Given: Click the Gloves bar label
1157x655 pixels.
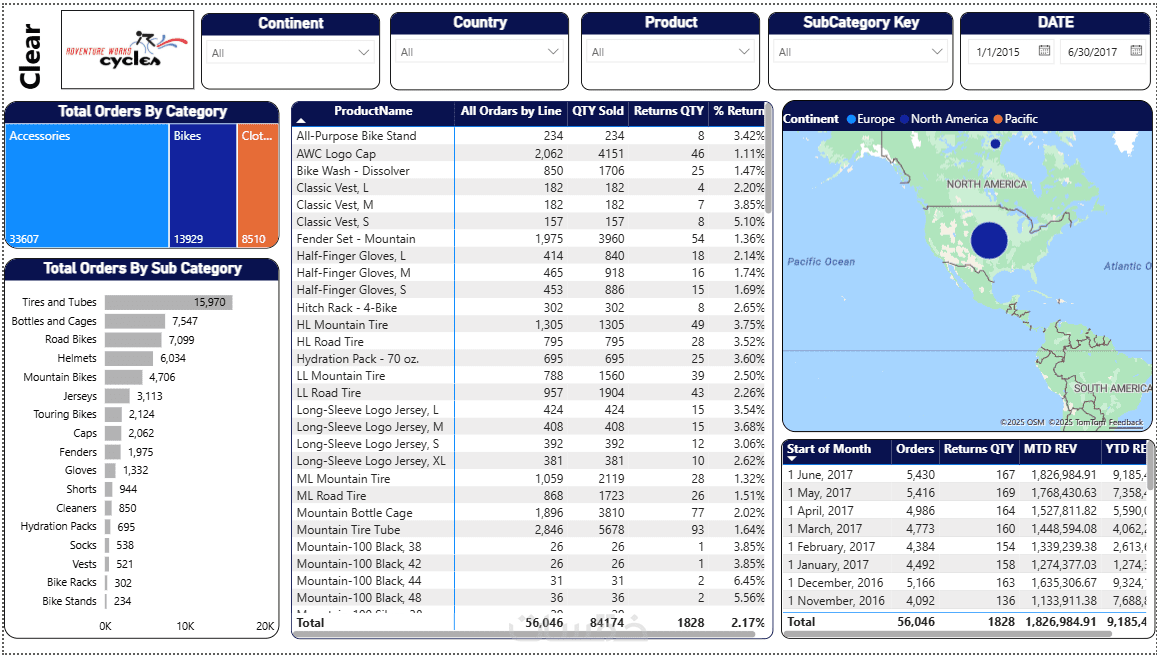Looking at the screenshot, I should tap(80, 471).
